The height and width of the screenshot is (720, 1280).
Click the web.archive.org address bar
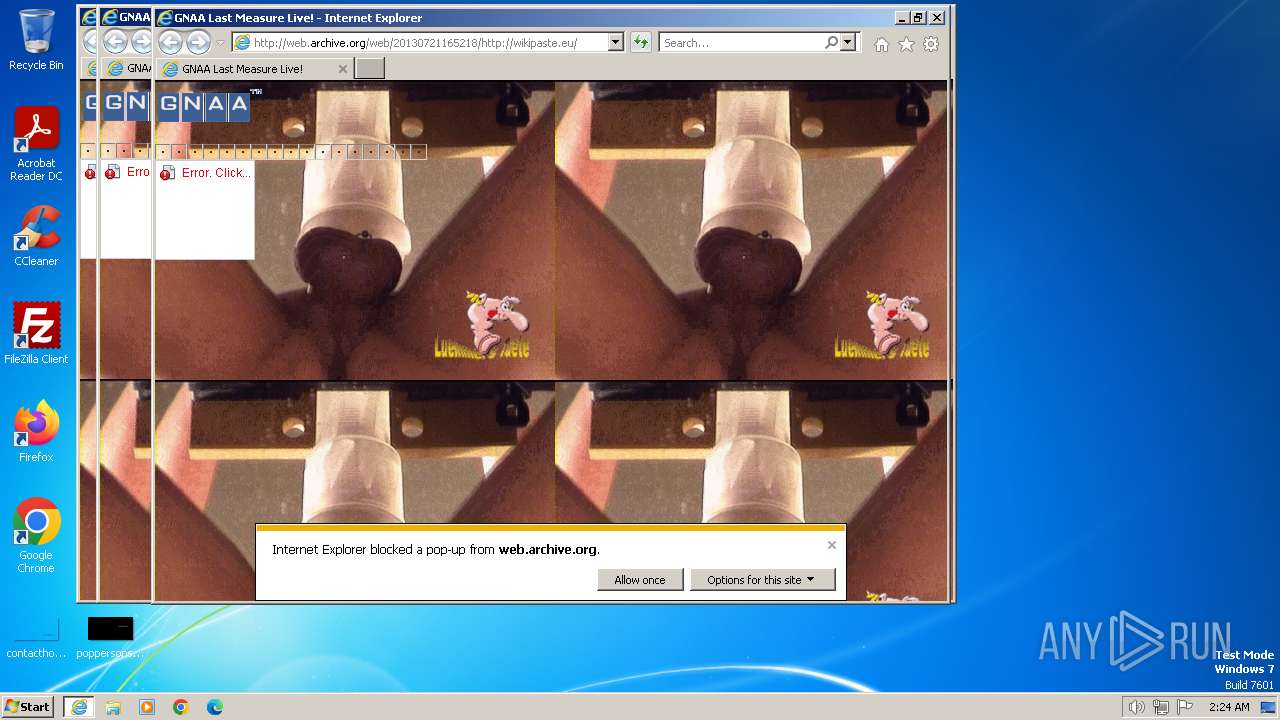419,43
